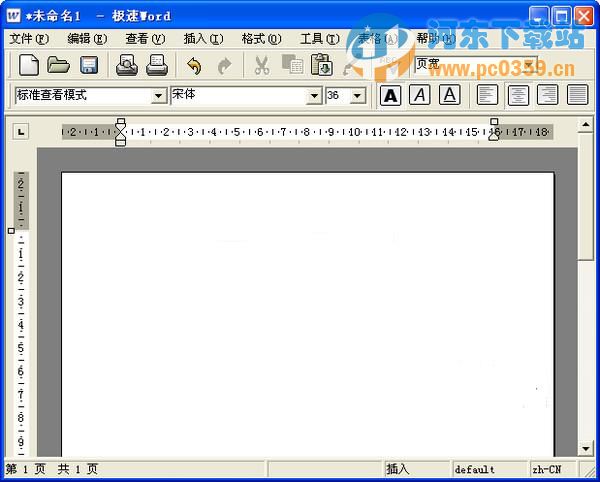Save document with the floppy disk icon

(89, 65)
